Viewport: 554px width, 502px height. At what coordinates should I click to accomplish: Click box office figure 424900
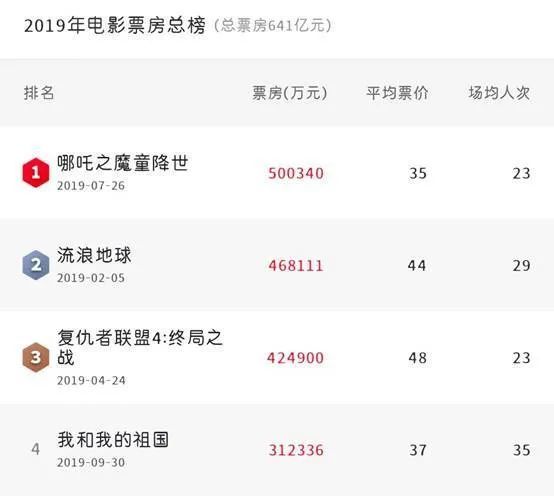295,358
